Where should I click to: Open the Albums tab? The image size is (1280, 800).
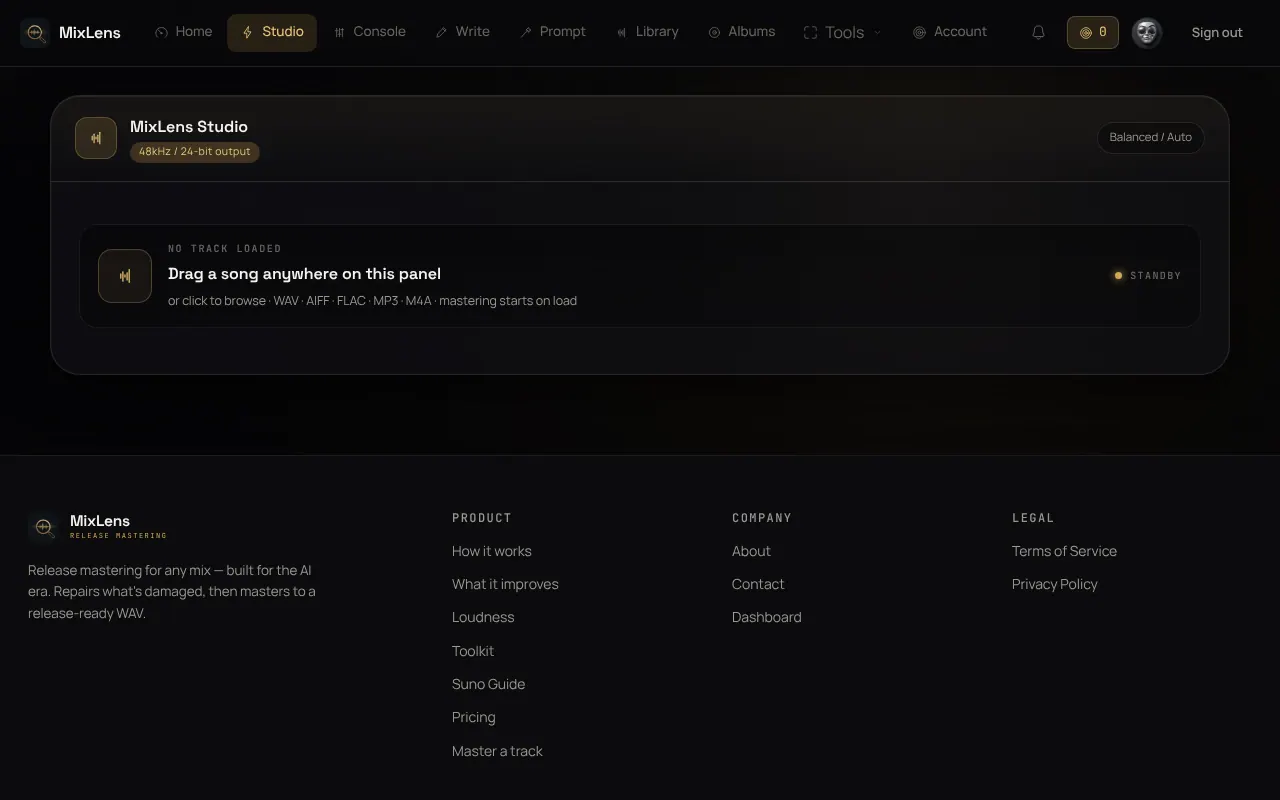point(741,32)
